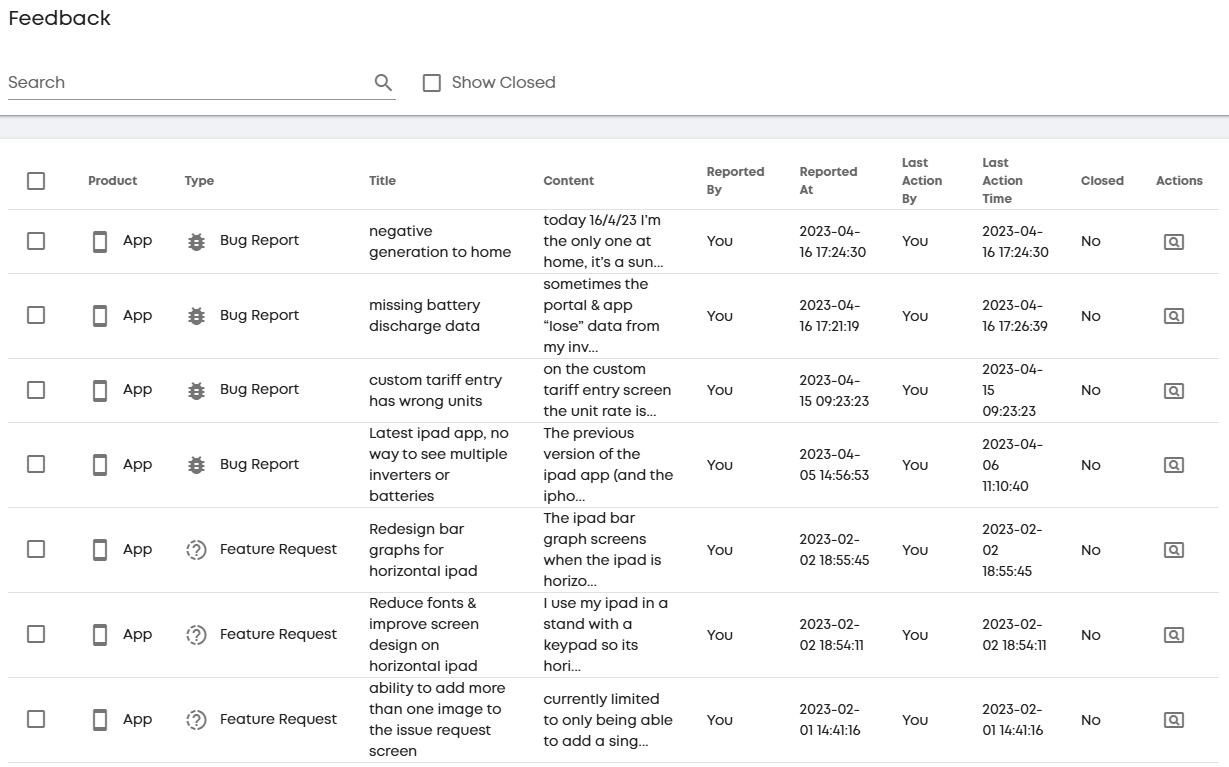Image resolution: width=1229 pixels, height=767 pixels.
Task: Click the Type column header
Action: click(x=199, y=181)
